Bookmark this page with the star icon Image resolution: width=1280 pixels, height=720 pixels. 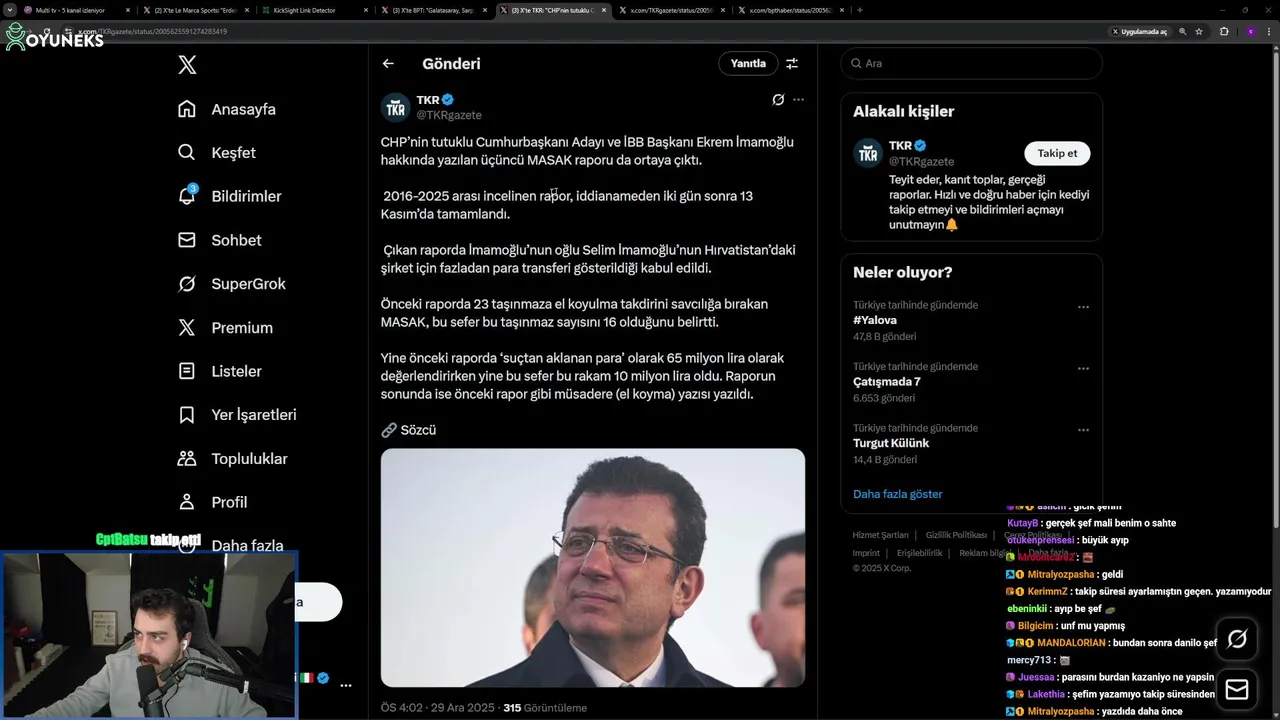(x=1199, y=31)
